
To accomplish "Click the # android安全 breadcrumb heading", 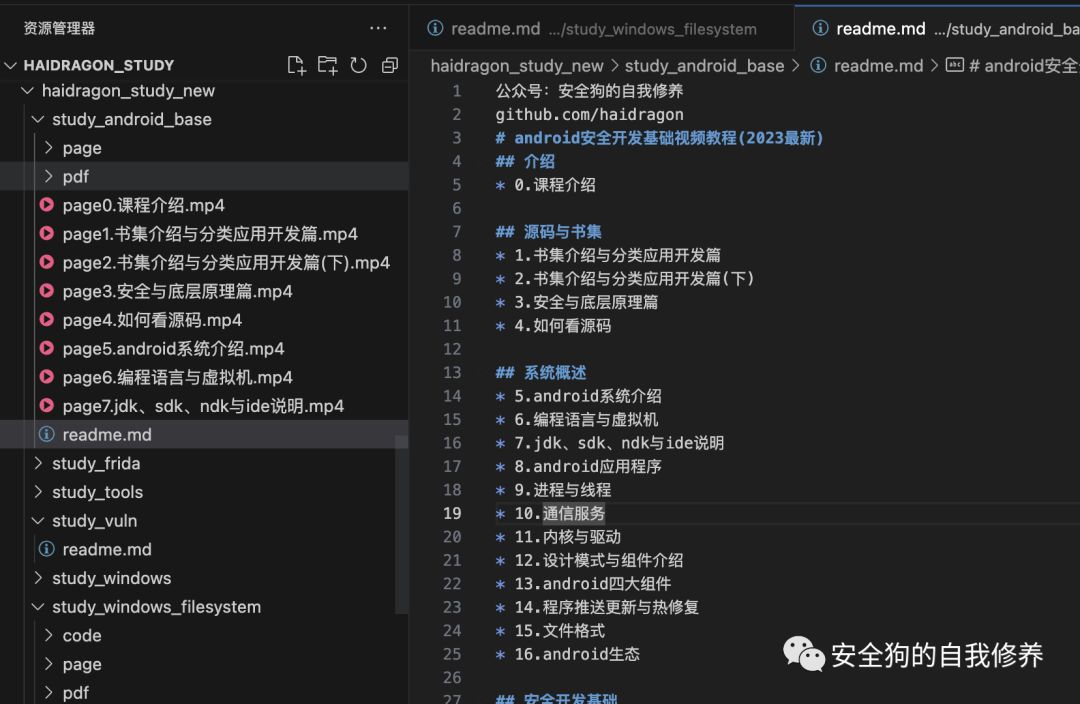I will click(1024, 65).
